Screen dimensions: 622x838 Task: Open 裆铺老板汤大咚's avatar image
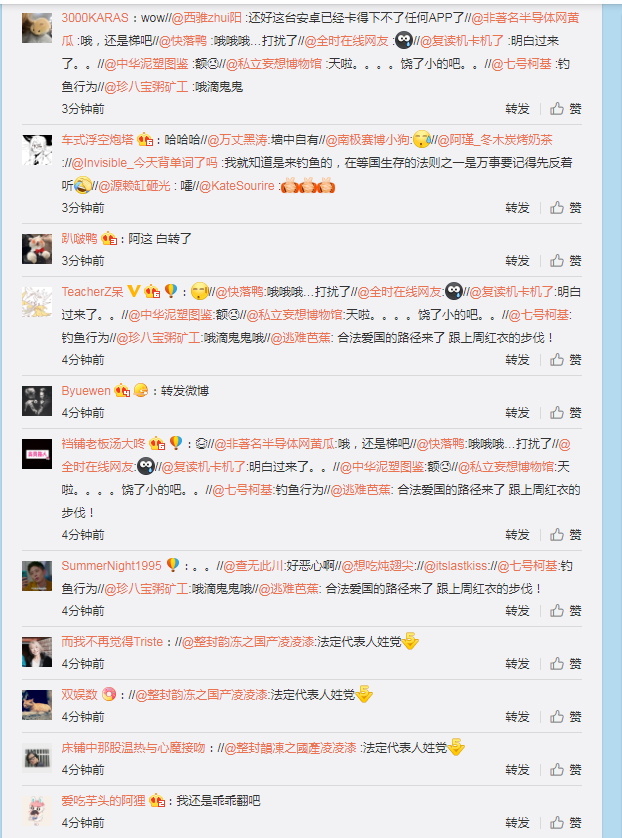[x=37, y=454]
